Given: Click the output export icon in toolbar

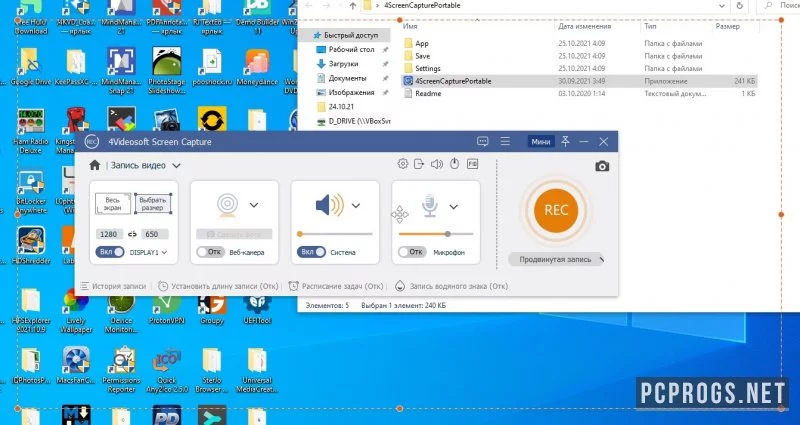Looking at the screenshot, I should 419,164.
